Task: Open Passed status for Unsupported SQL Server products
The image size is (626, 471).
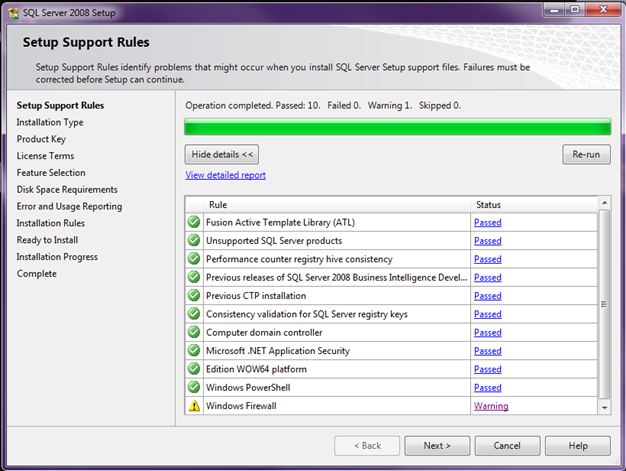Action: coord(487,241)
